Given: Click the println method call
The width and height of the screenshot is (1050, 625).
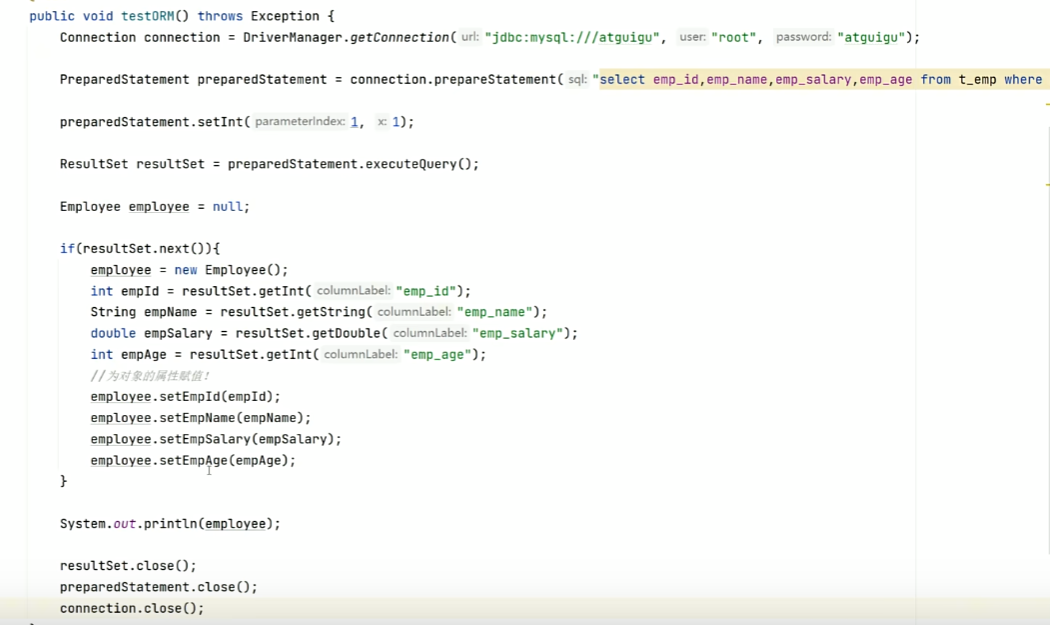Looking at the screenshot, I should 171,524.
